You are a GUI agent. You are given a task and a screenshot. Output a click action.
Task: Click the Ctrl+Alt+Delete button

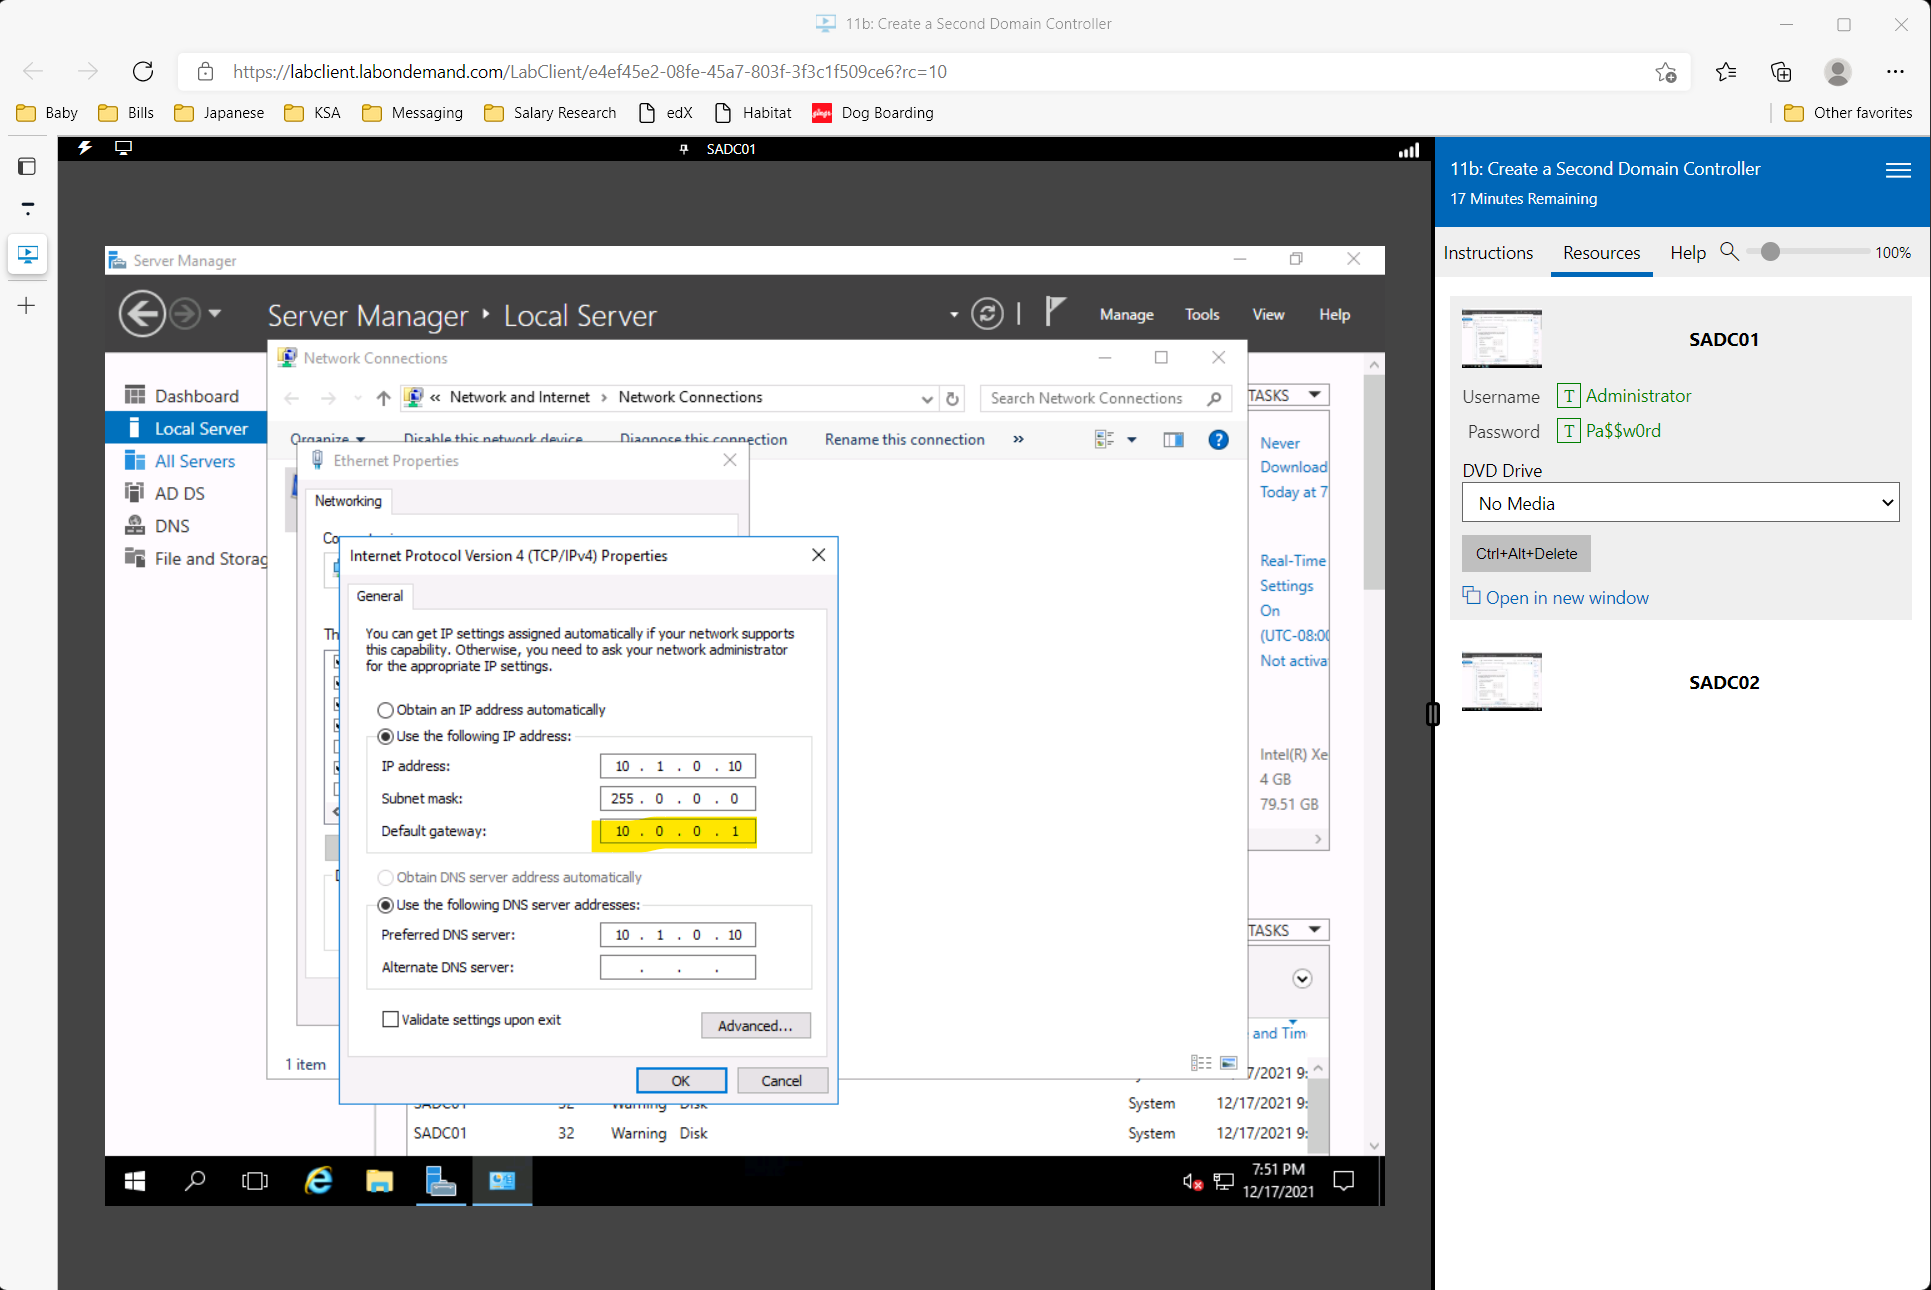(x=1526, y=553)
